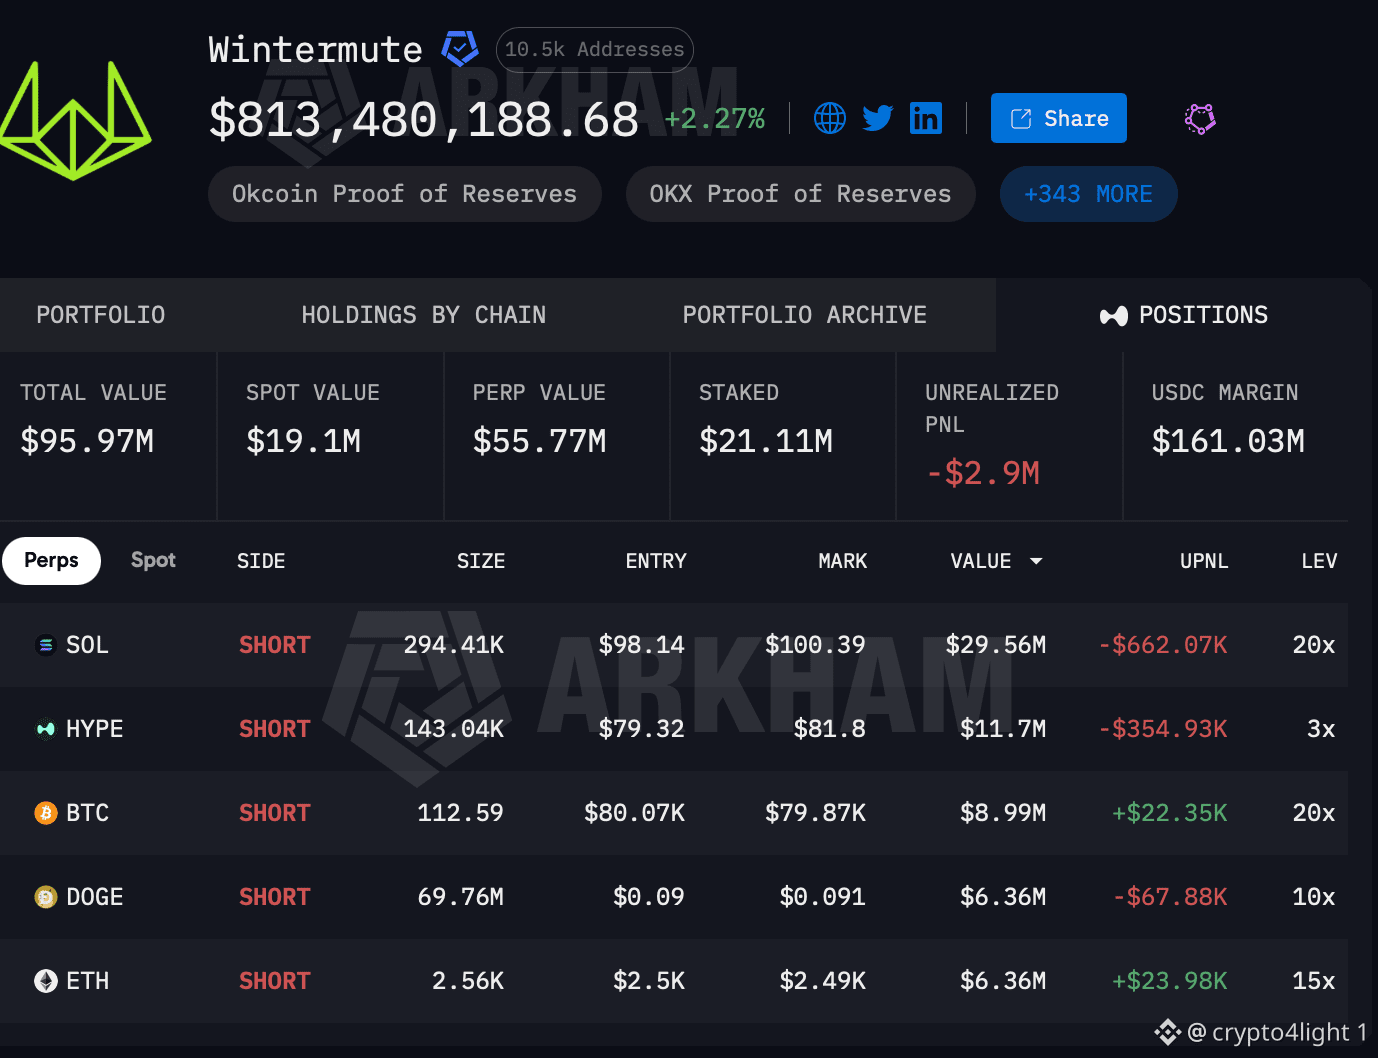Click the SOL UPNL -$662.07K value

tap(1163, 645)
